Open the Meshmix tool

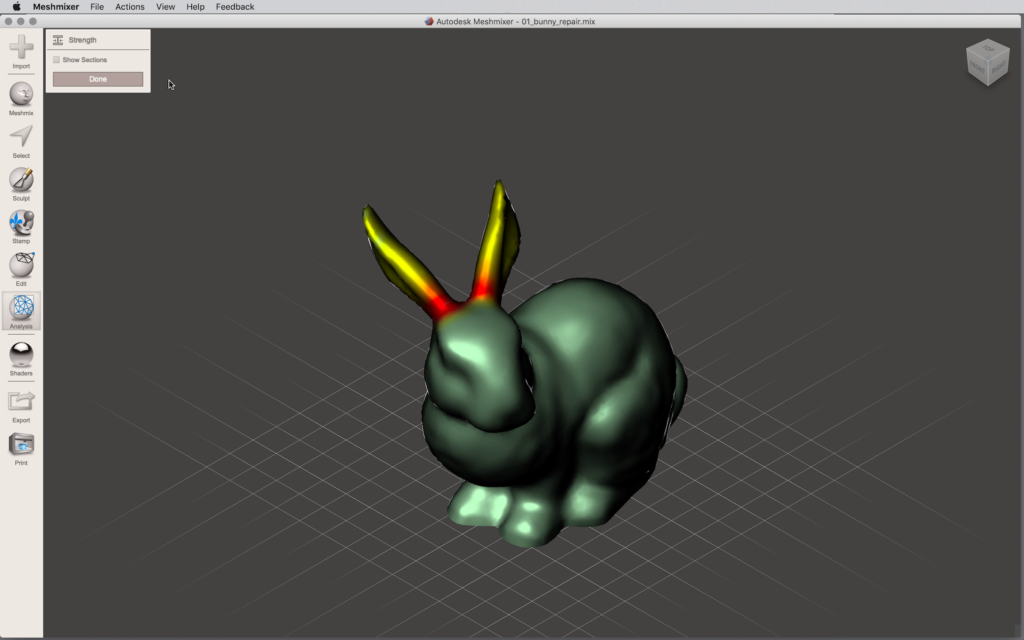point(21,95)
